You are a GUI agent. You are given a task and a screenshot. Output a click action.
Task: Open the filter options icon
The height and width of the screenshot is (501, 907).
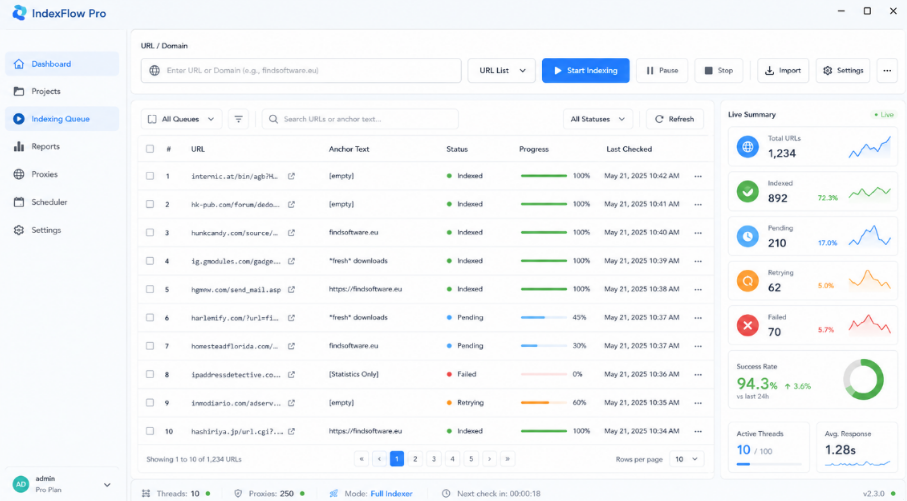[x=238, y=119]
